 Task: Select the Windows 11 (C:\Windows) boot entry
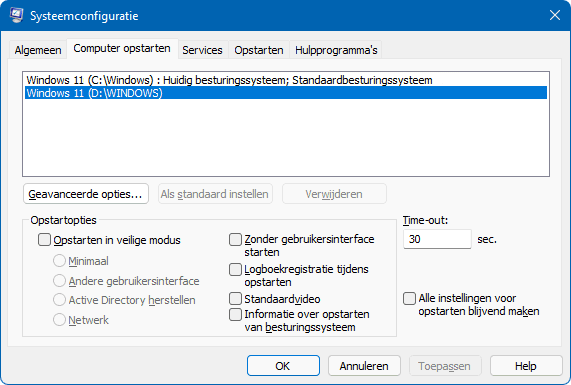tap(286, 80)
